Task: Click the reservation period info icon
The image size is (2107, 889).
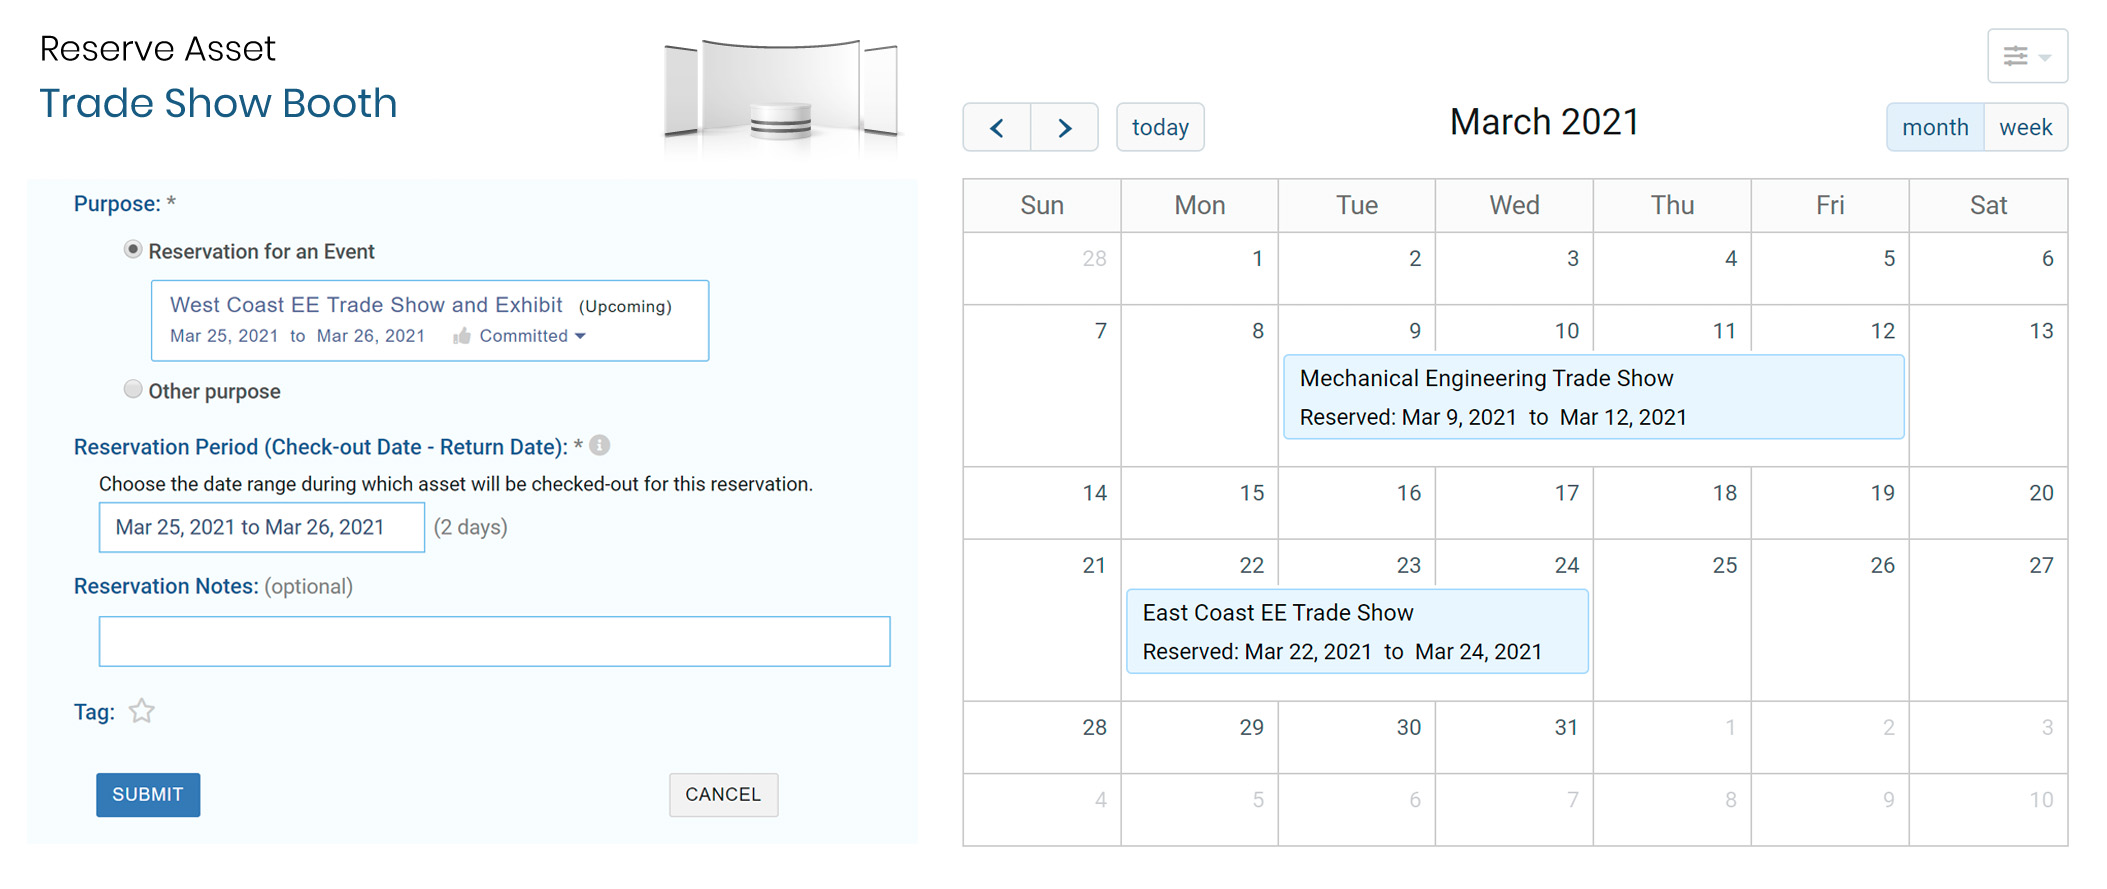Action: (600, 446)
